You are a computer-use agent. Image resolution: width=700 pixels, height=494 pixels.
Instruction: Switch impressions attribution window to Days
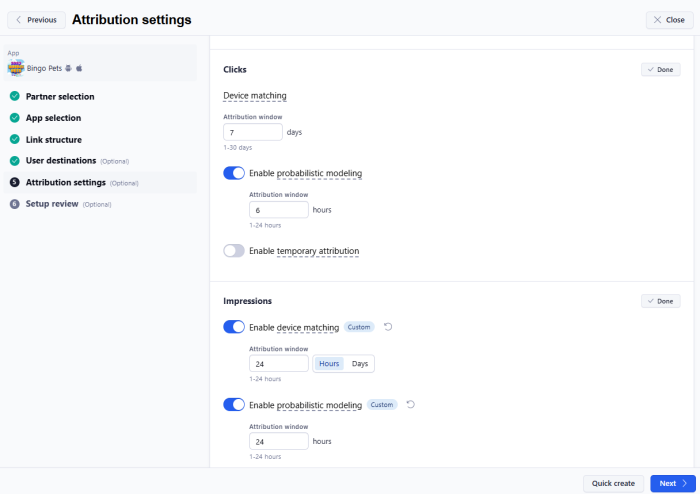point(359,364)
